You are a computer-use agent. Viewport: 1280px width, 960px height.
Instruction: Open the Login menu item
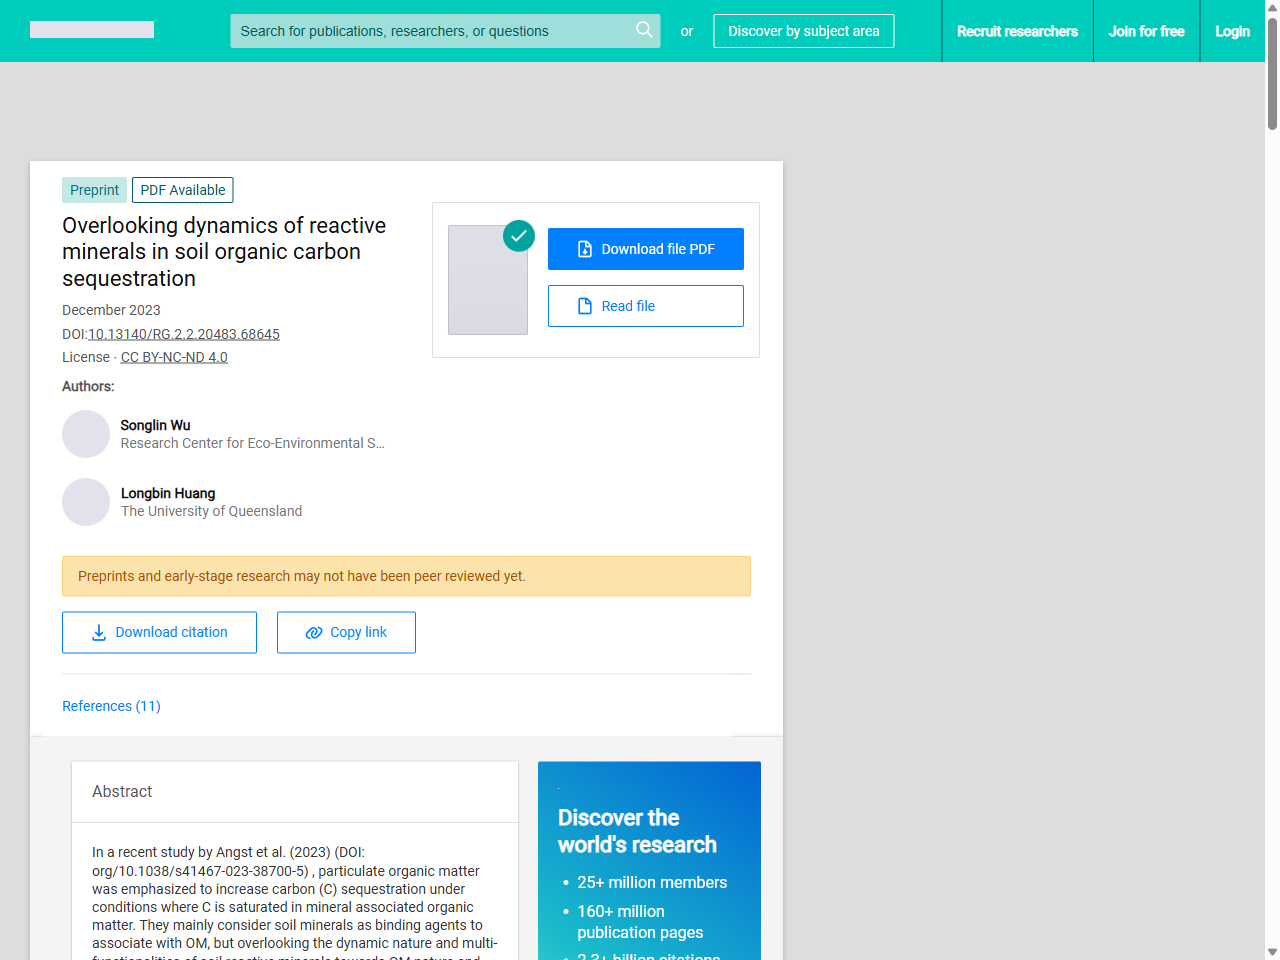(x=1232, y=31)
